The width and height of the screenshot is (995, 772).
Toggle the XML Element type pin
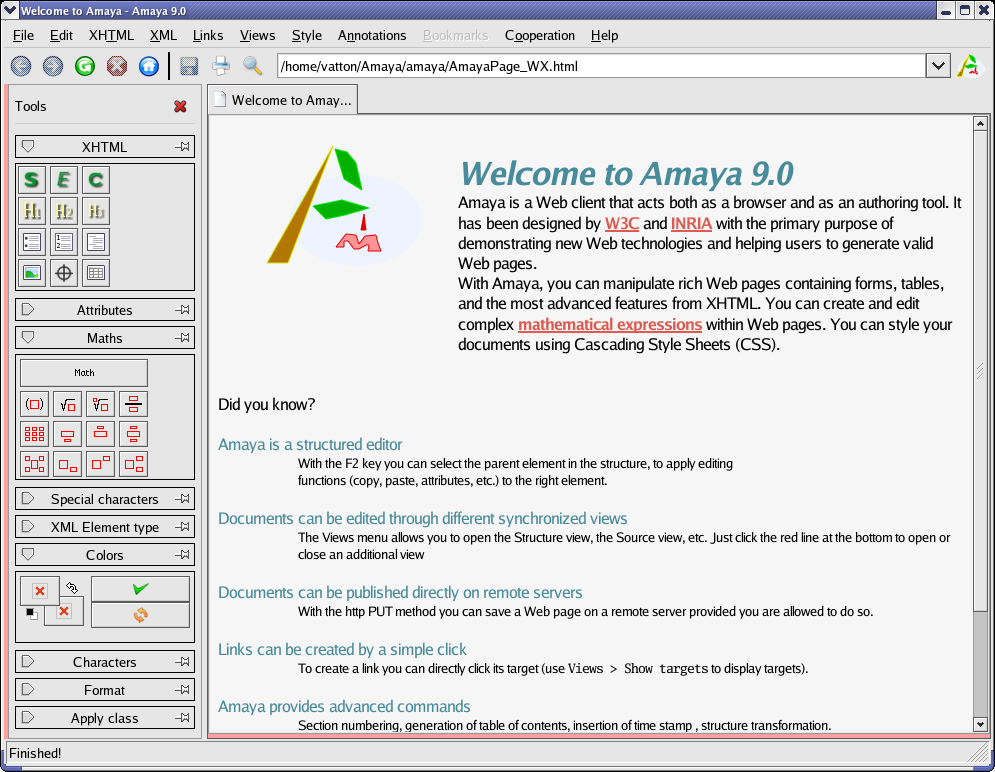coord(182,527)
